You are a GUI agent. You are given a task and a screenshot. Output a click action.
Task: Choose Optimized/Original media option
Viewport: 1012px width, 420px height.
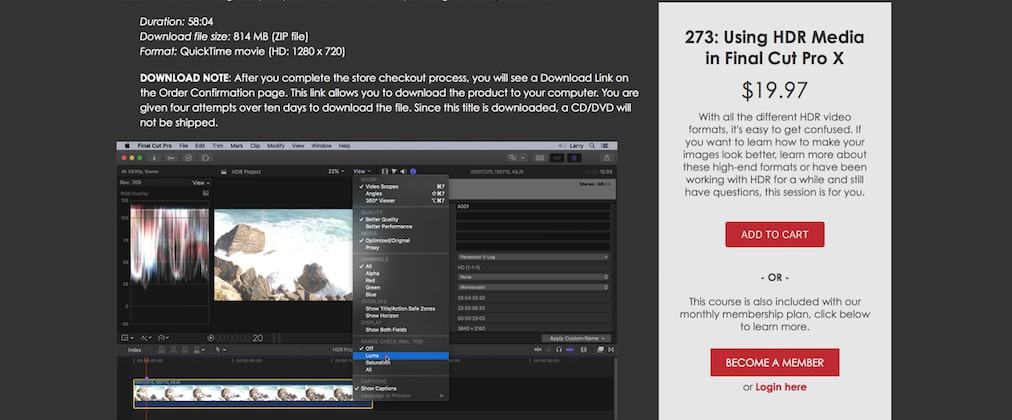click(400, 241)
